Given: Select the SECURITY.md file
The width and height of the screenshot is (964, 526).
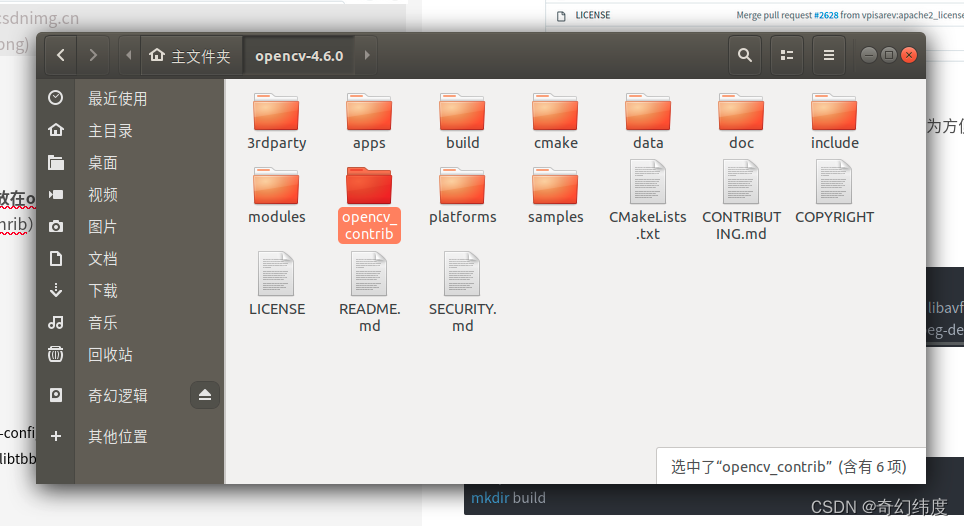Looking at the screenshot, I should (x=462, y=292).
